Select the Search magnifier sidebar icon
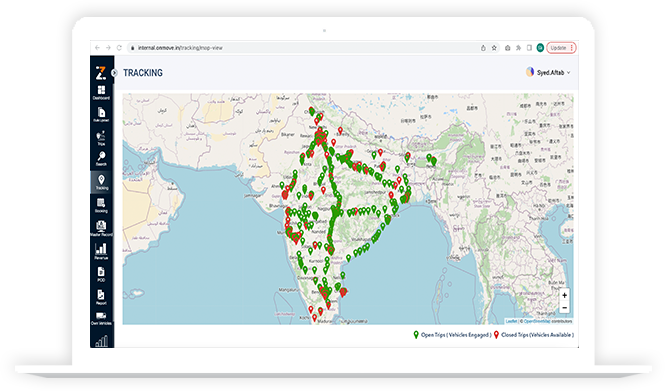The height and width of the screenshot is (391, 665). pos(101,159)
